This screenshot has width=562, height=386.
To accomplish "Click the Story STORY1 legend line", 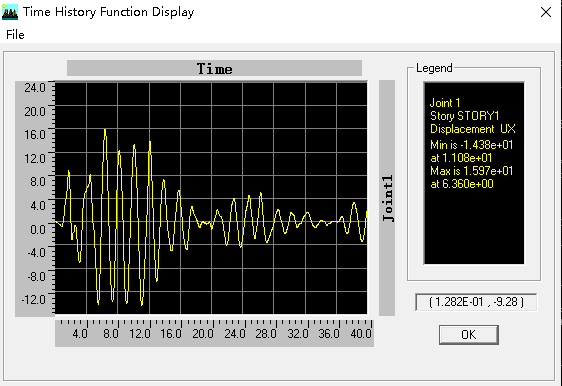I will pyautogui.click(x=465, y=116).
